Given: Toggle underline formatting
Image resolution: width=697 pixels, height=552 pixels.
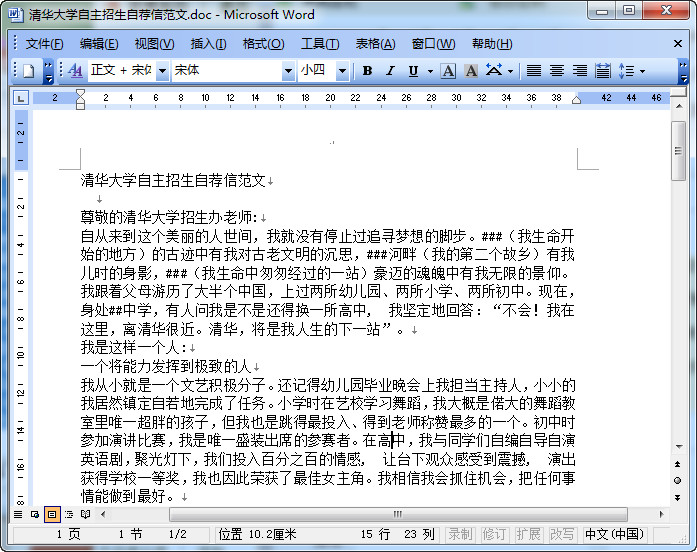Looking at the screenshot, I should 413,71.
